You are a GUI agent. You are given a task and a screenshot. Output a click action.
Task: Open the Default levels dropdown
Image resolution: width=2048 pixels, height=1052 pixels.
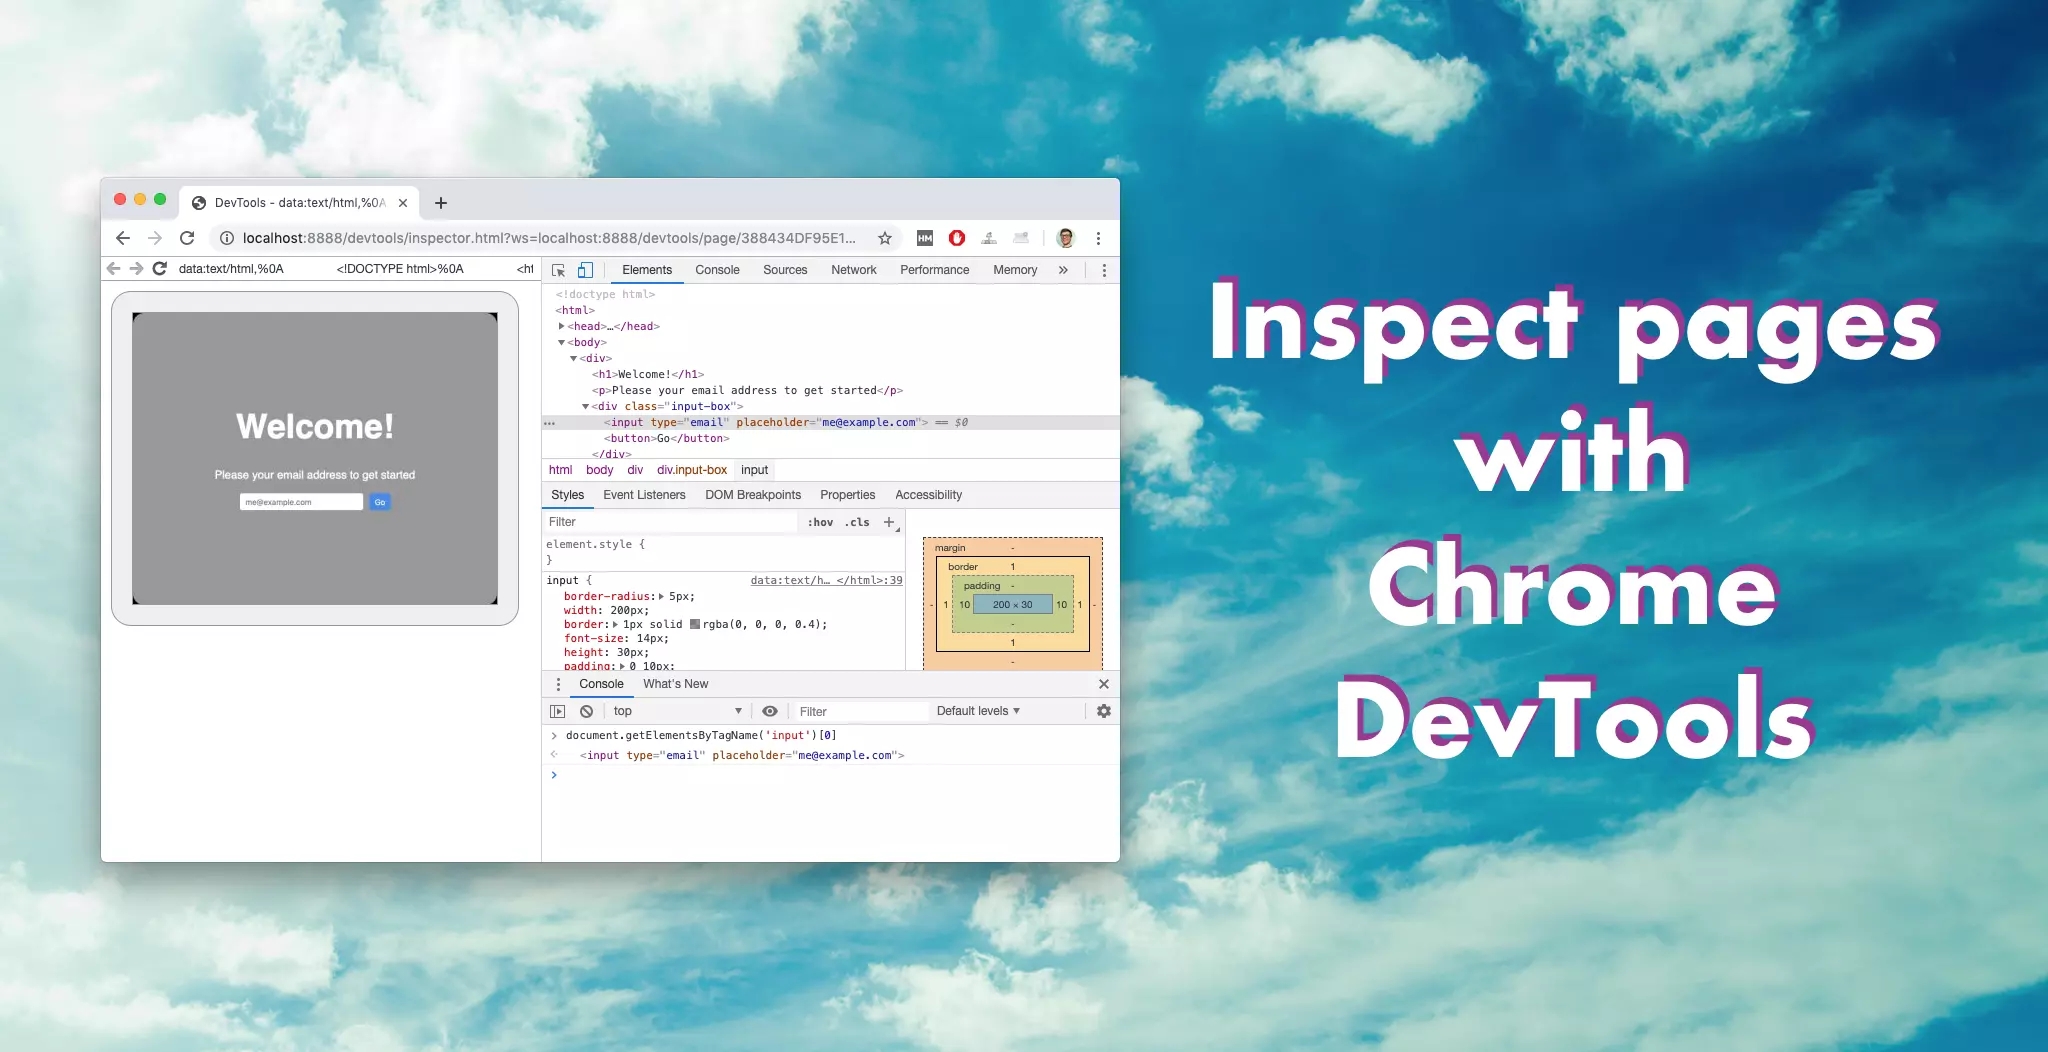click(x=978, y=711)
